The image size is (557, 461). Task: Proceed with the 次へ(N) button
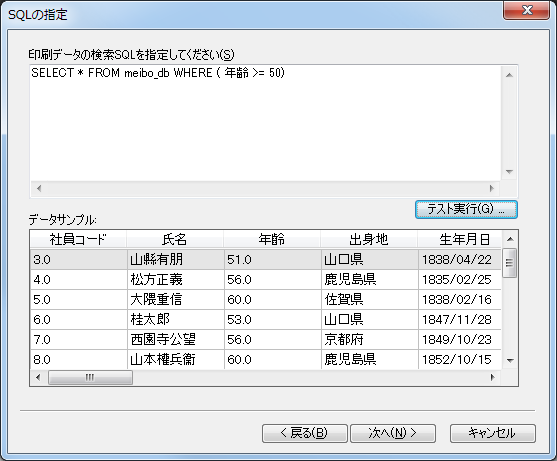point(393,433)
